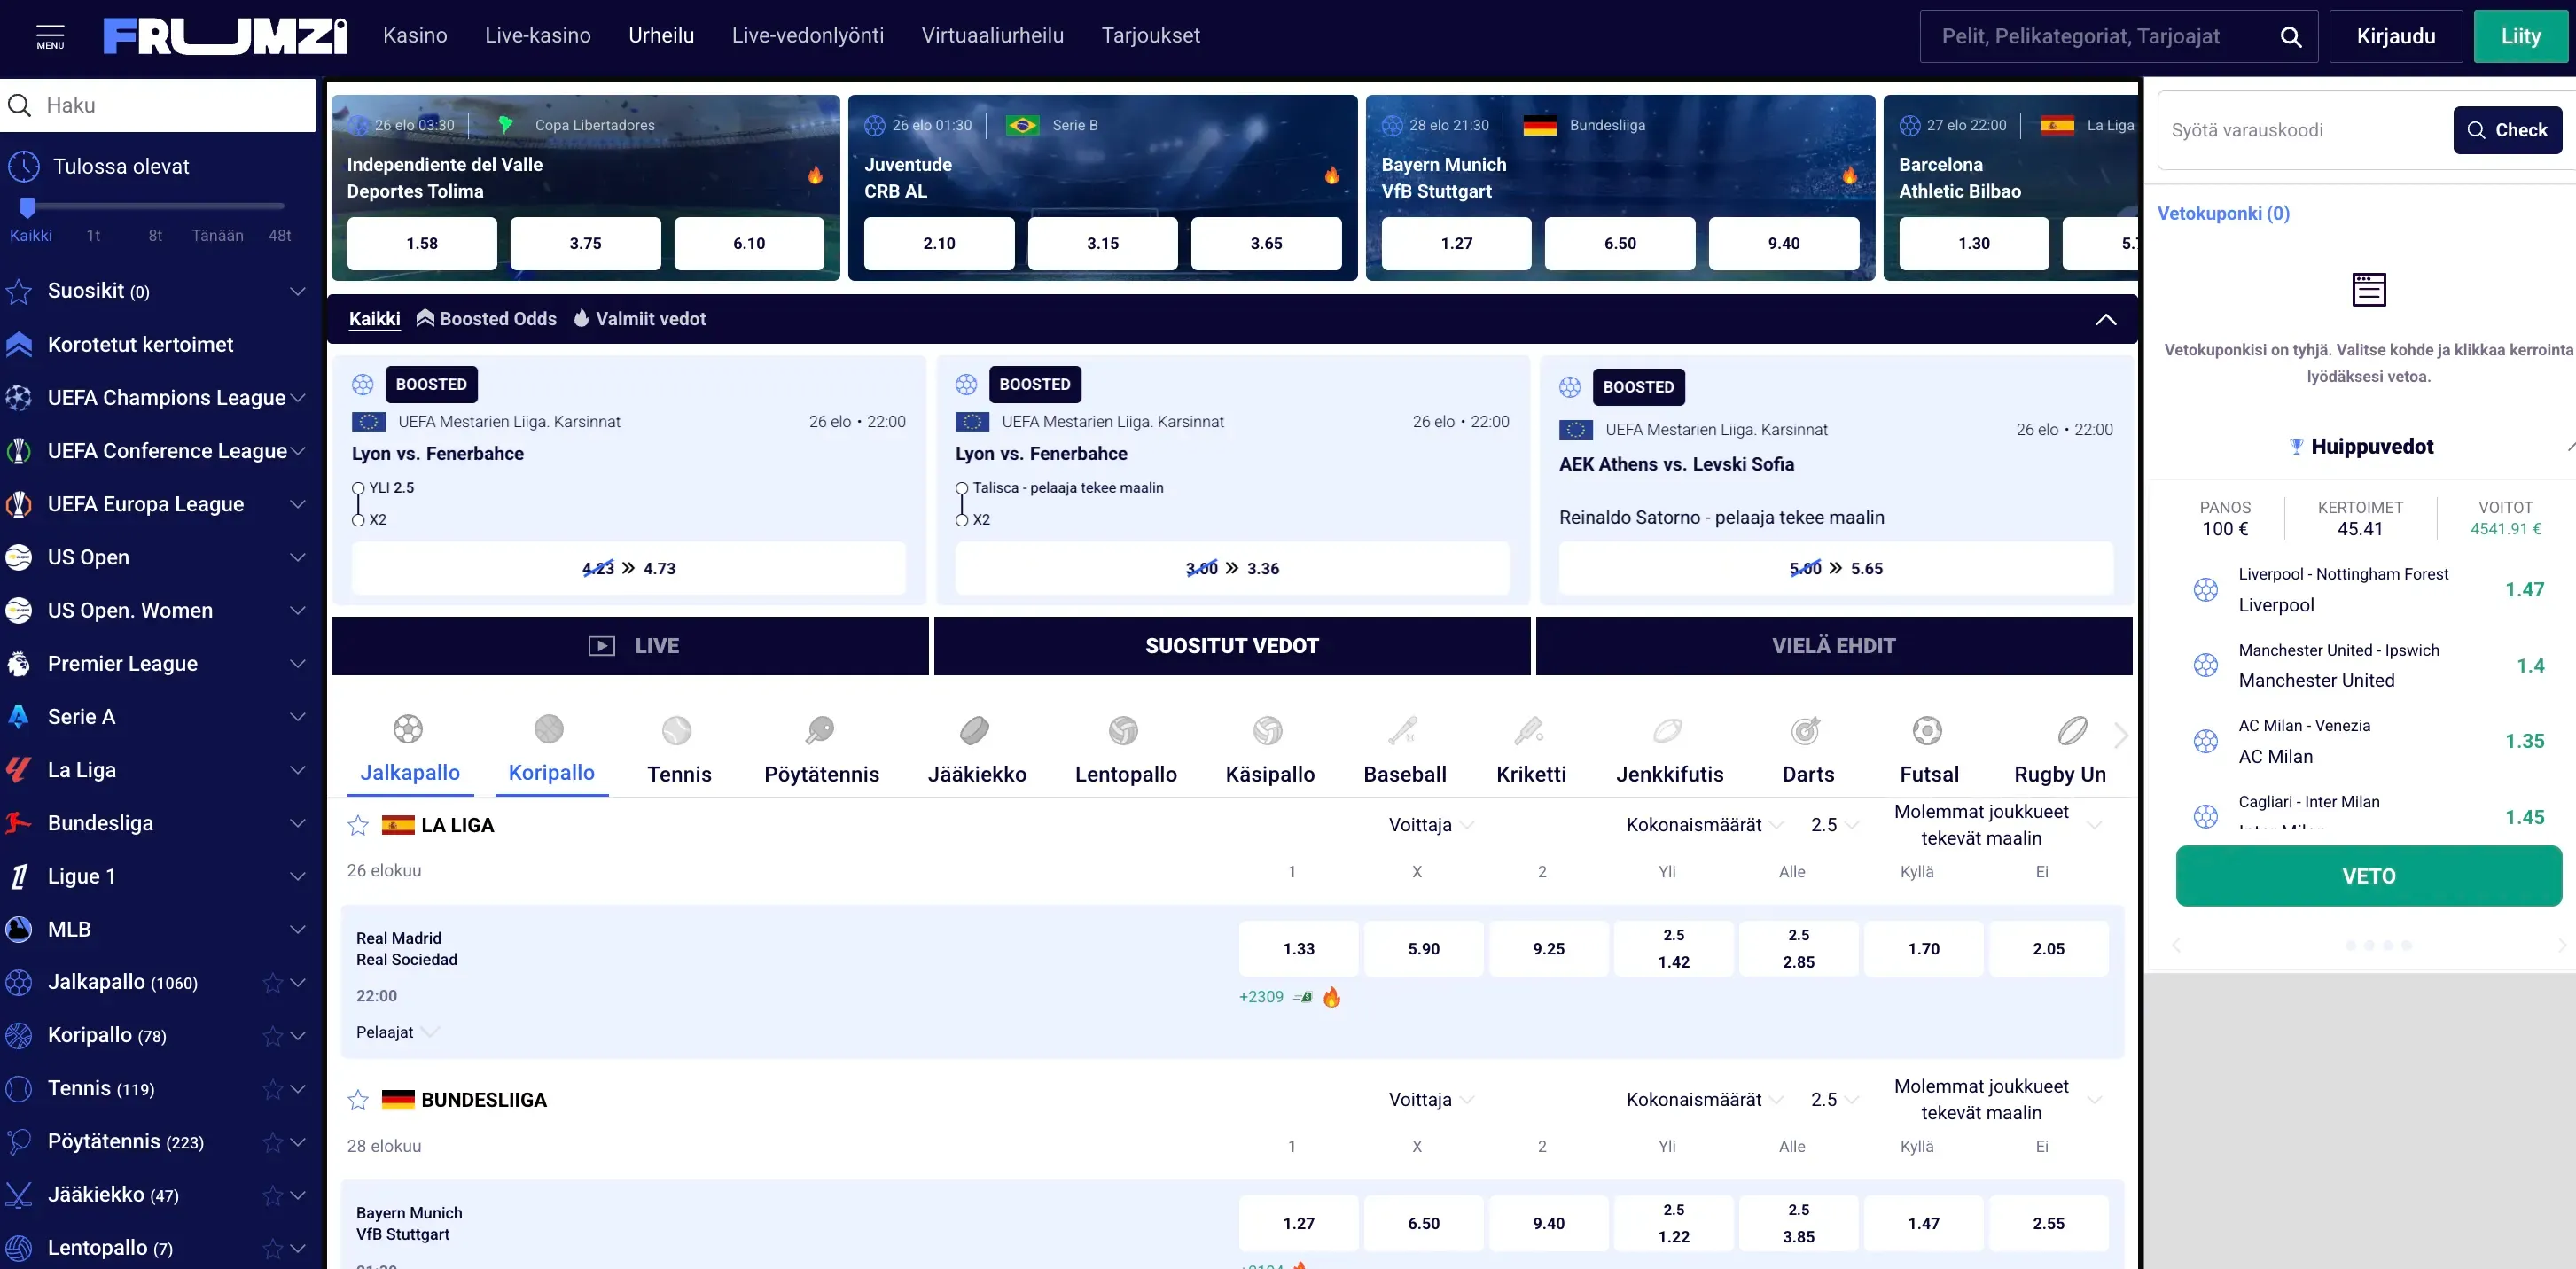Viewport: 2576px width, 1269px height.
Task: Expand the US Open chevron
Action: (x=297, y=557)
